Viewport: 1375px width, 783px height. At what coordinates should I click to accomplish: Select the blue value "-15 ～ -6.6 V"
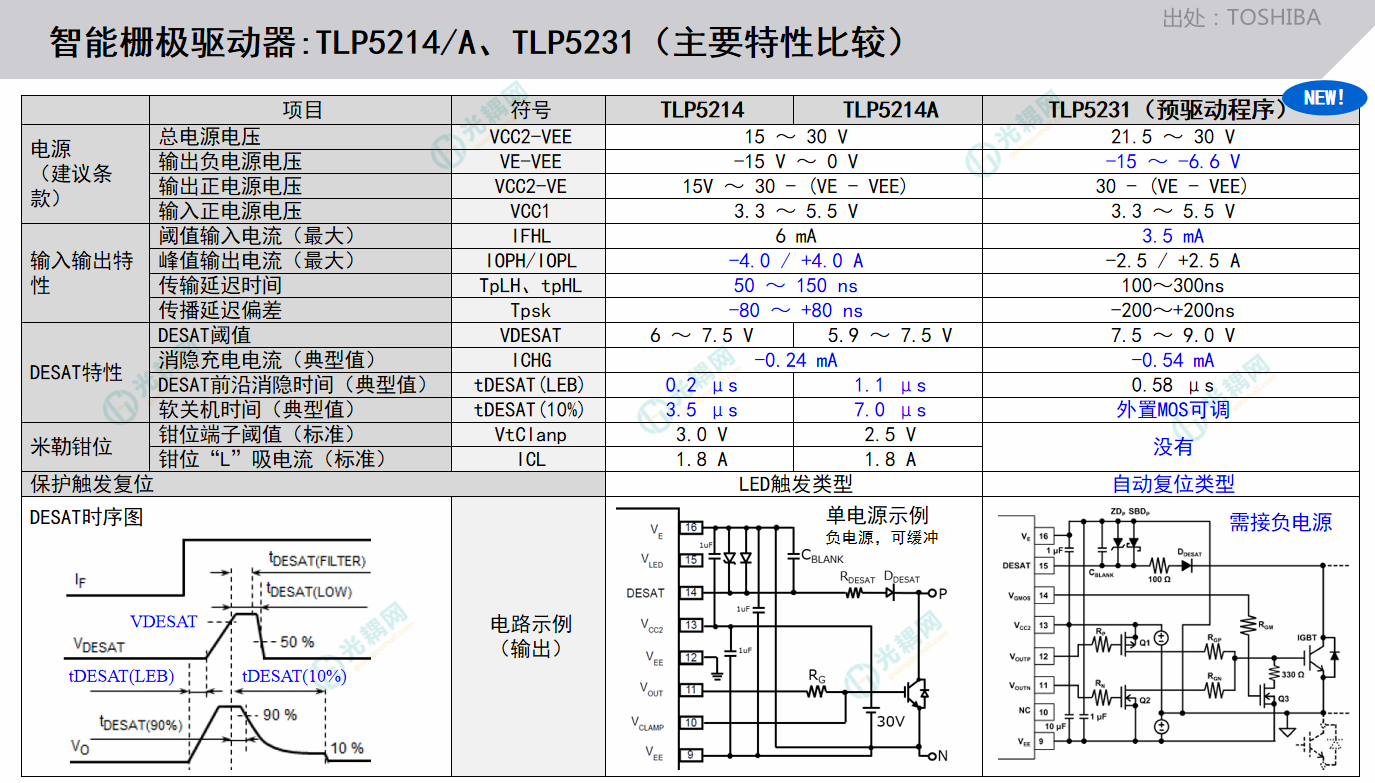pos(1172,161)
